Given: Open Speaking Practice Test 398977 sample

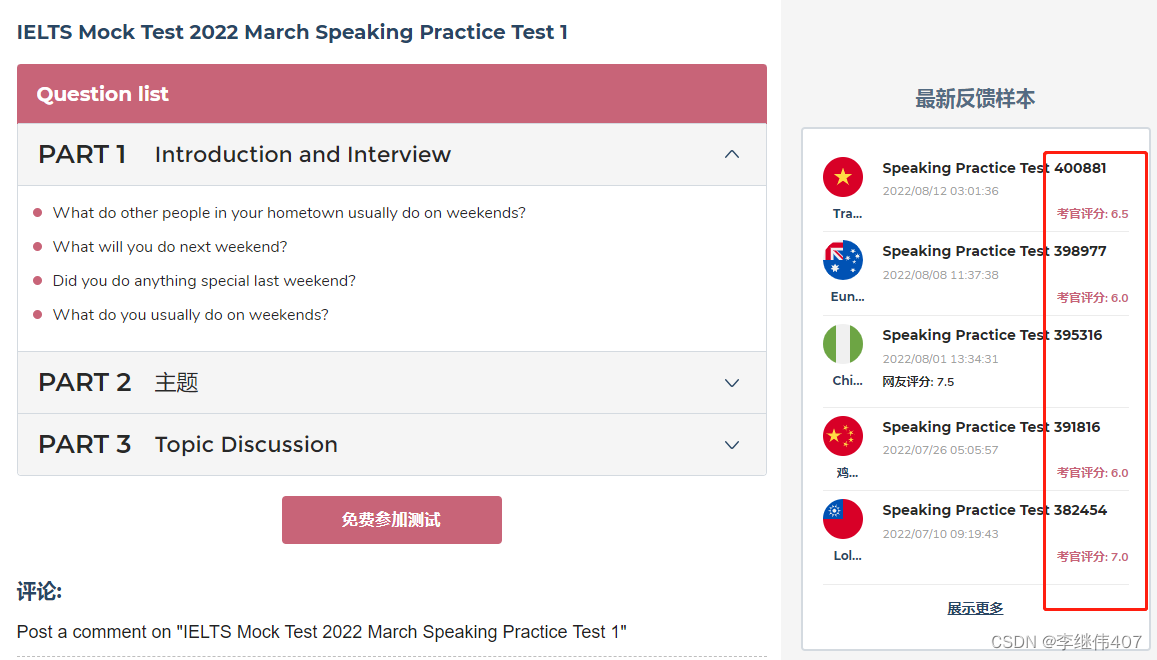Looking at the screenshot, I should [994, 251].
